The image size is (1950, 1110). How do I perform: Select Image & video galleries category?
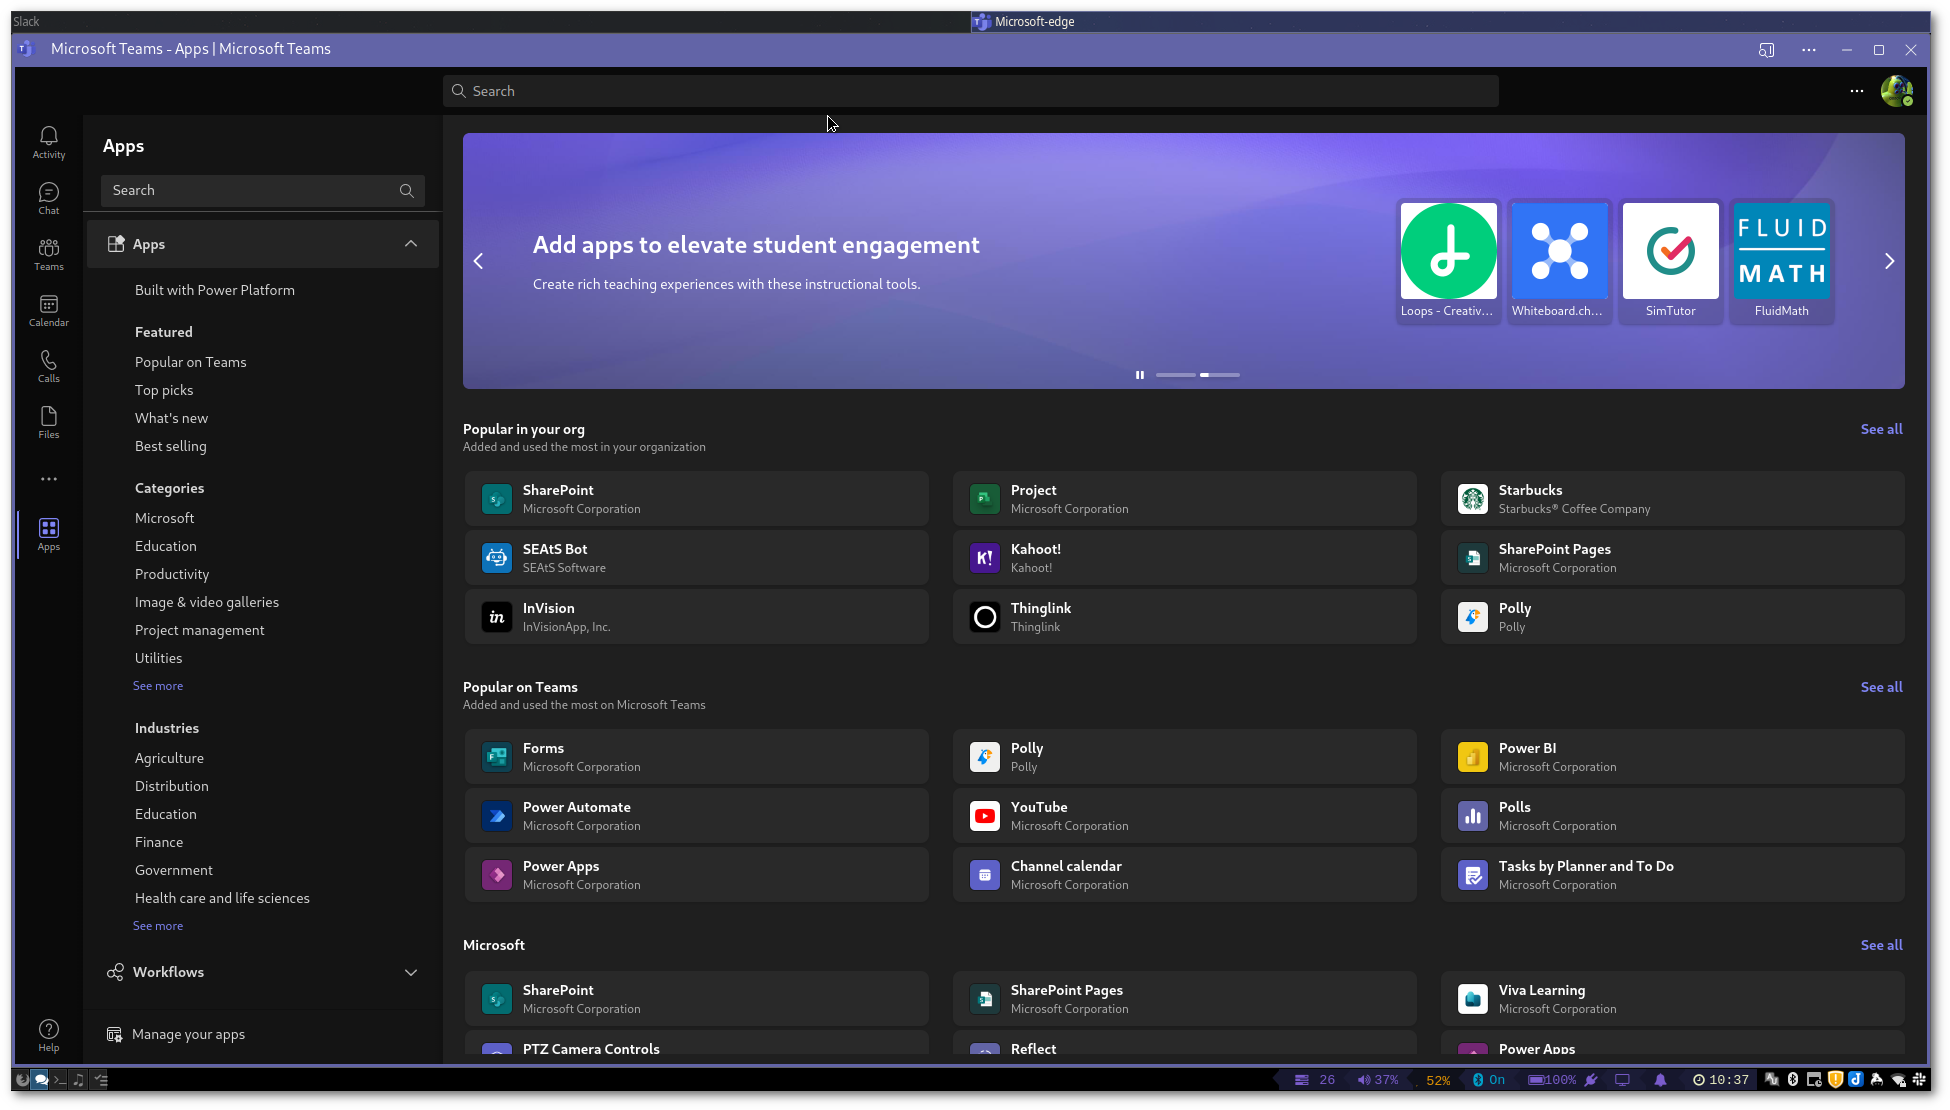207,602
